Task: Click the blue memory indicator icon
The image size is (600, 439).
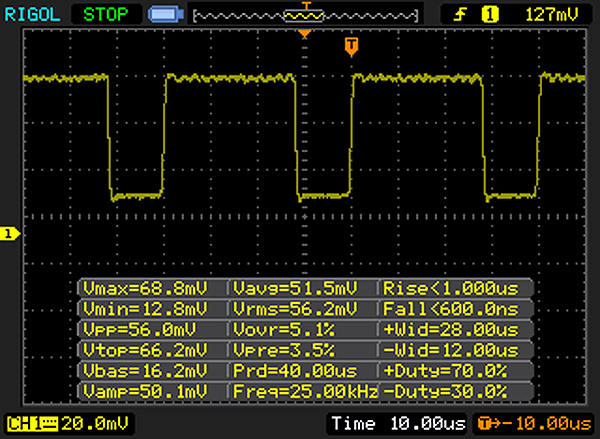Action: pos(161,14)
